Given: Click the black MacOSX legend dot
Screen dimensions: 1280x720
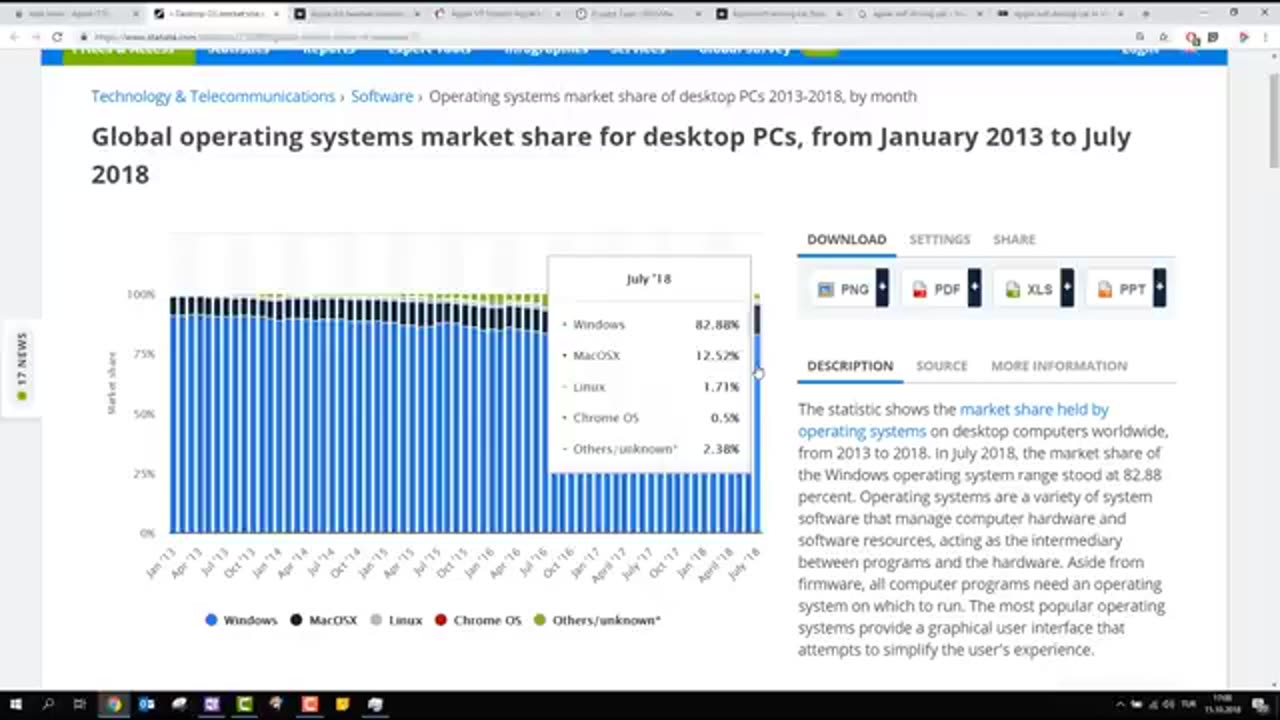Looking at the screenshot, I should click(296, 620).
